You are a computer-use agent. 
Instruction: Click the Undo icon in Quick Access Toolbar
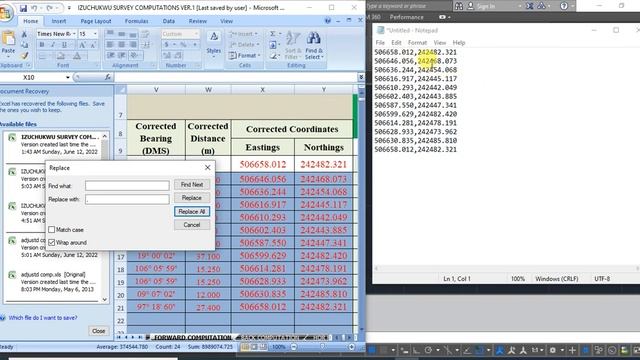point(34,8)
